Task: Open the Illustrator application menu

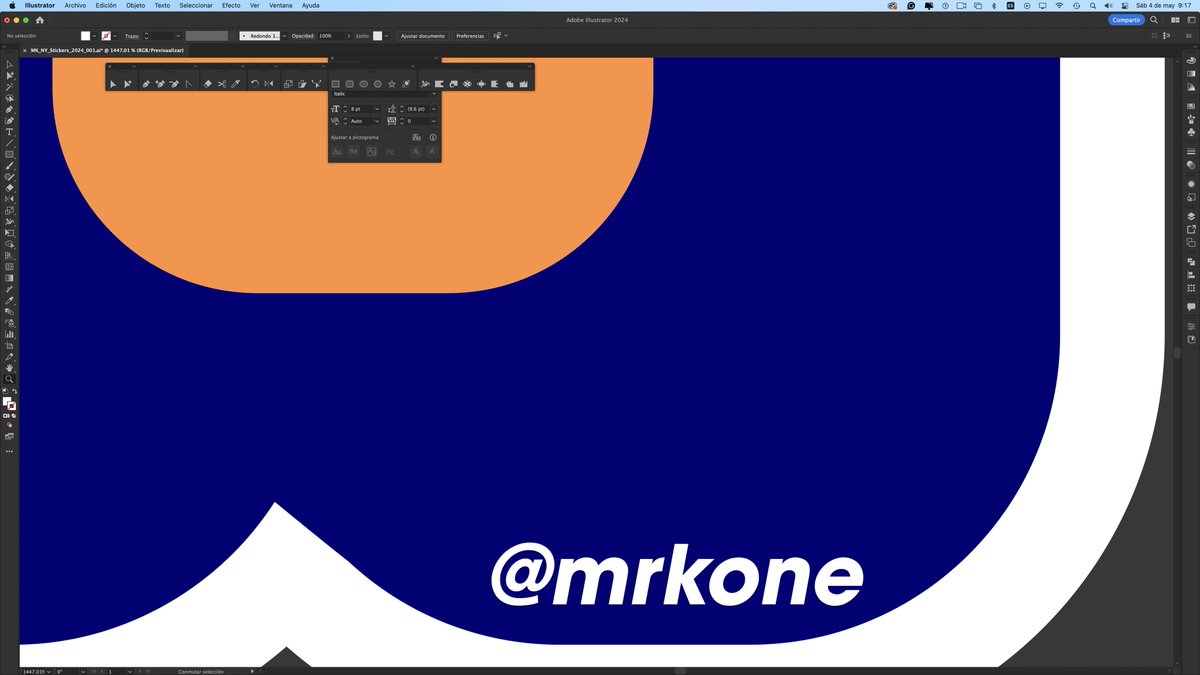Action: (x=40, y=5)
